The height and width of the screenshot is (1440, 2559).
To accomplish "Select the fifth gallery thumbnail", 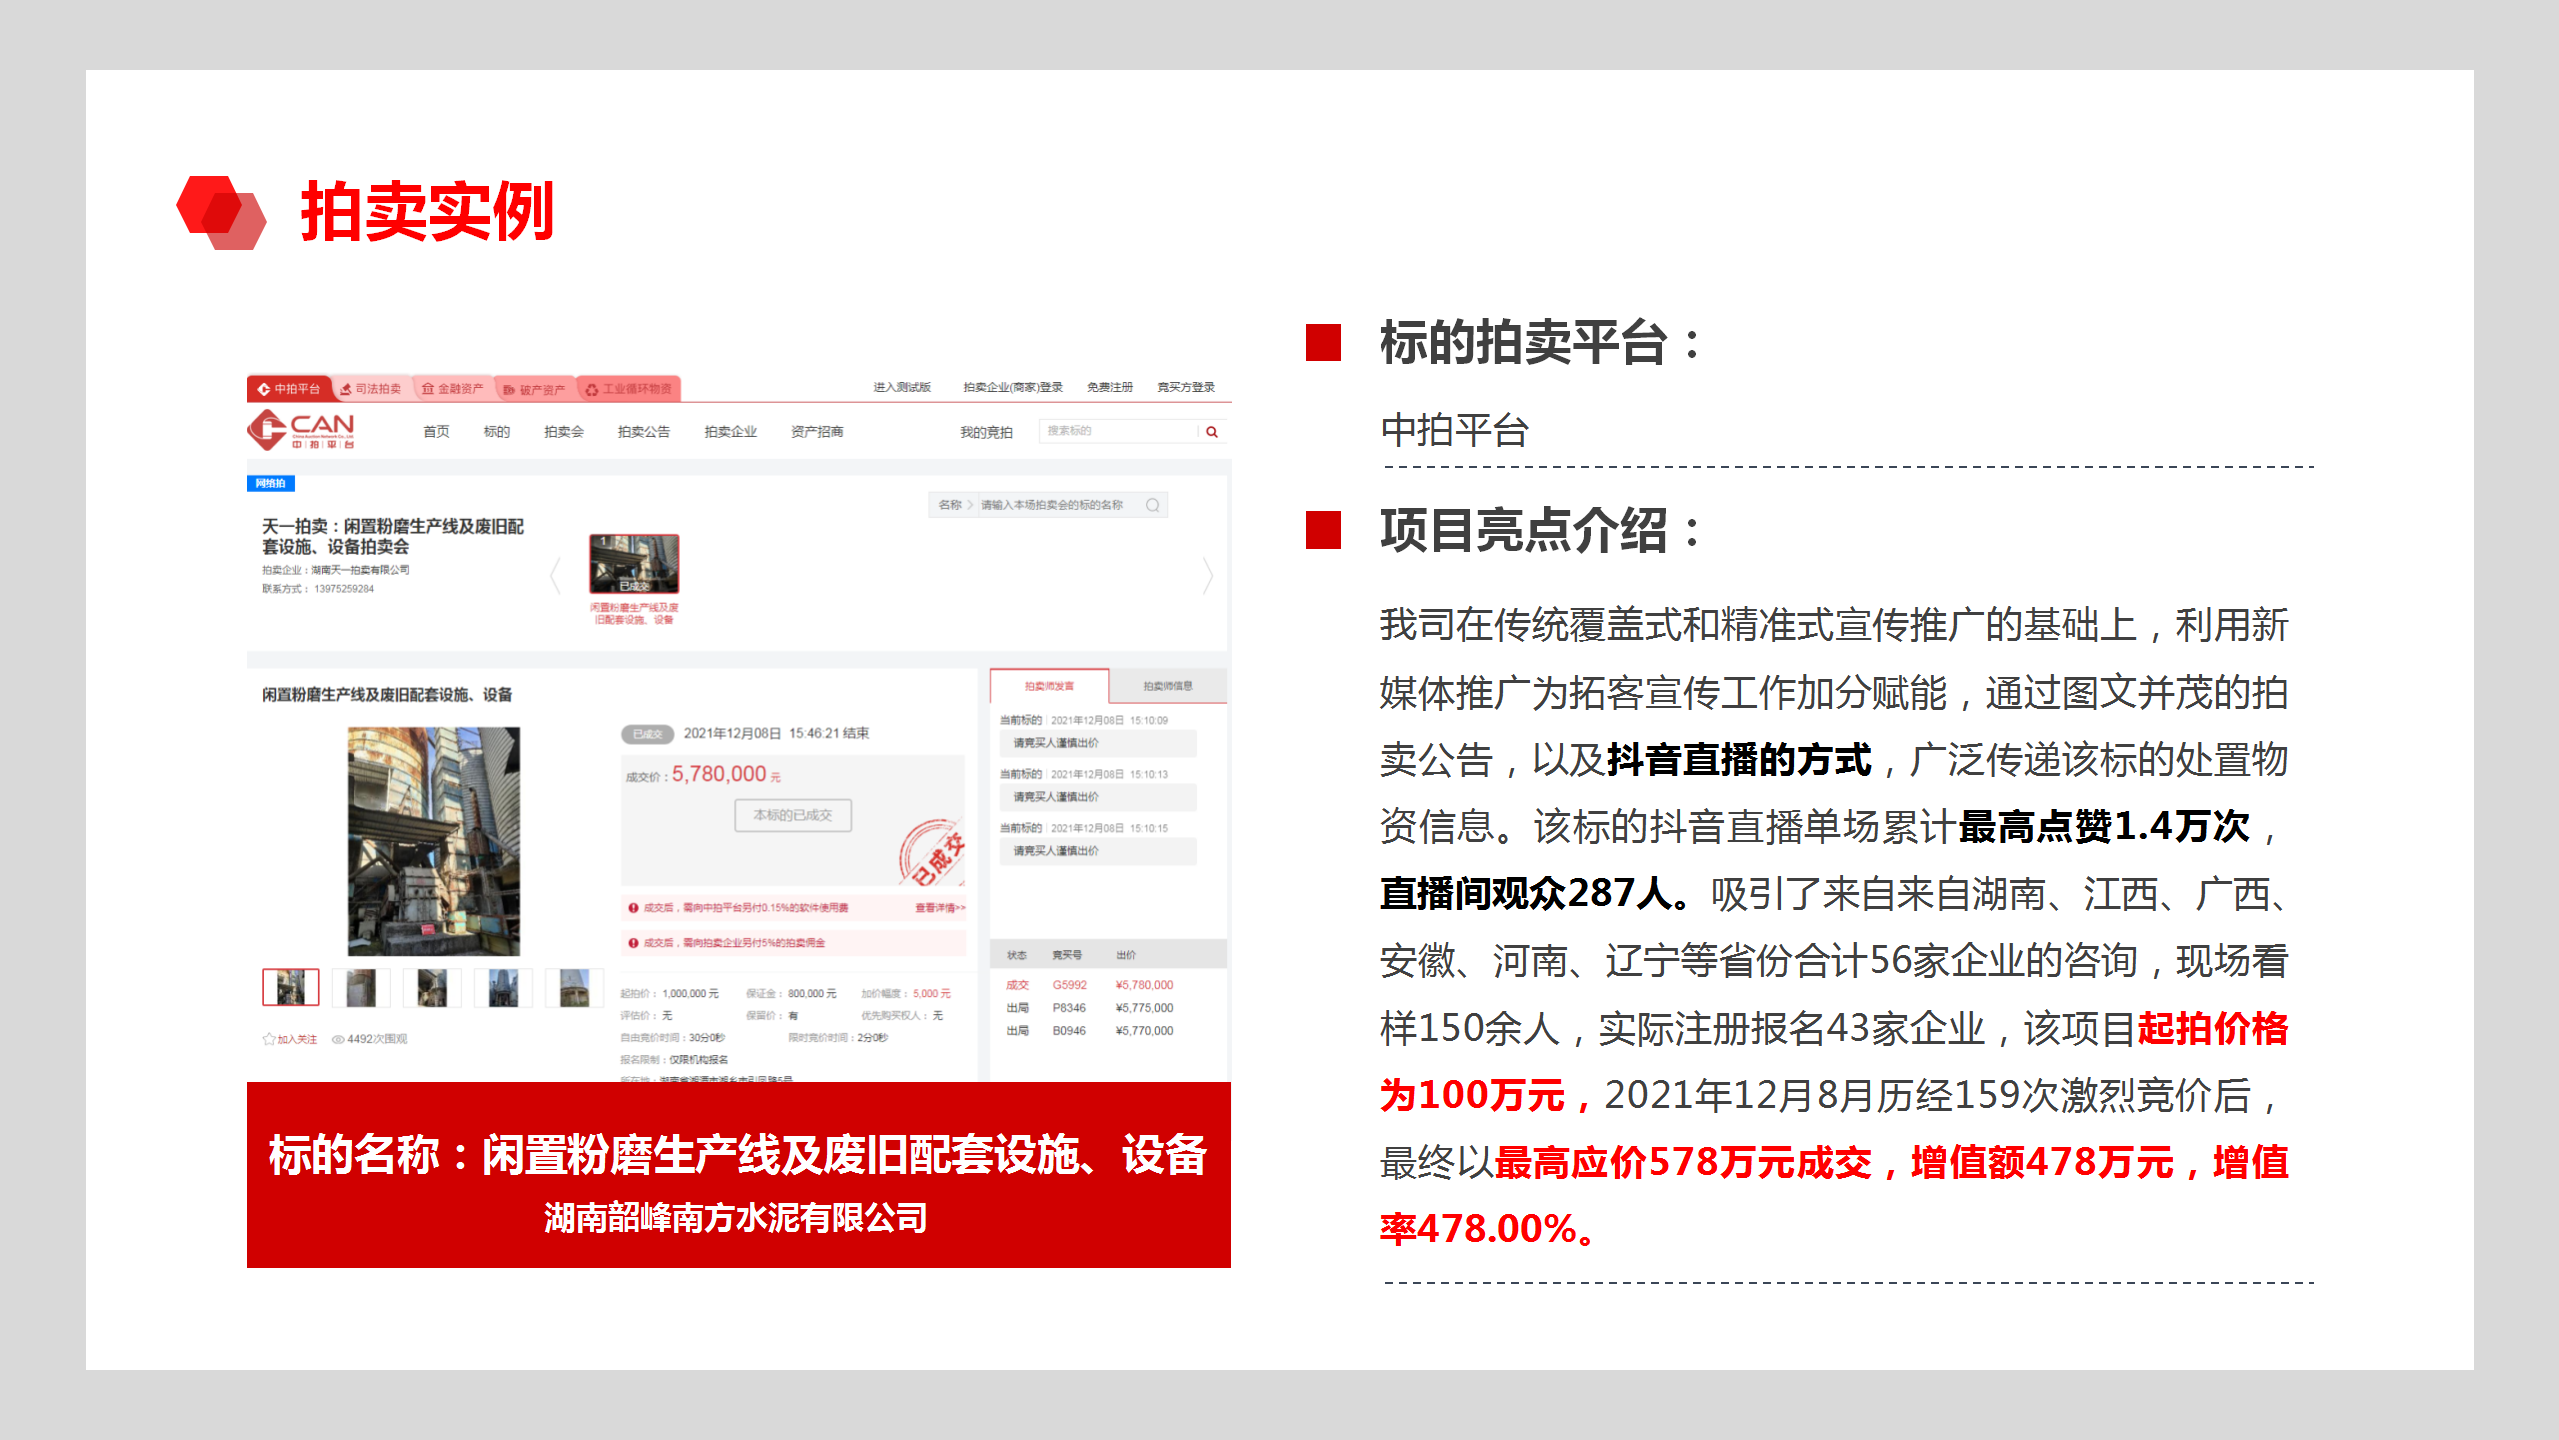I will tap(574, 988).
